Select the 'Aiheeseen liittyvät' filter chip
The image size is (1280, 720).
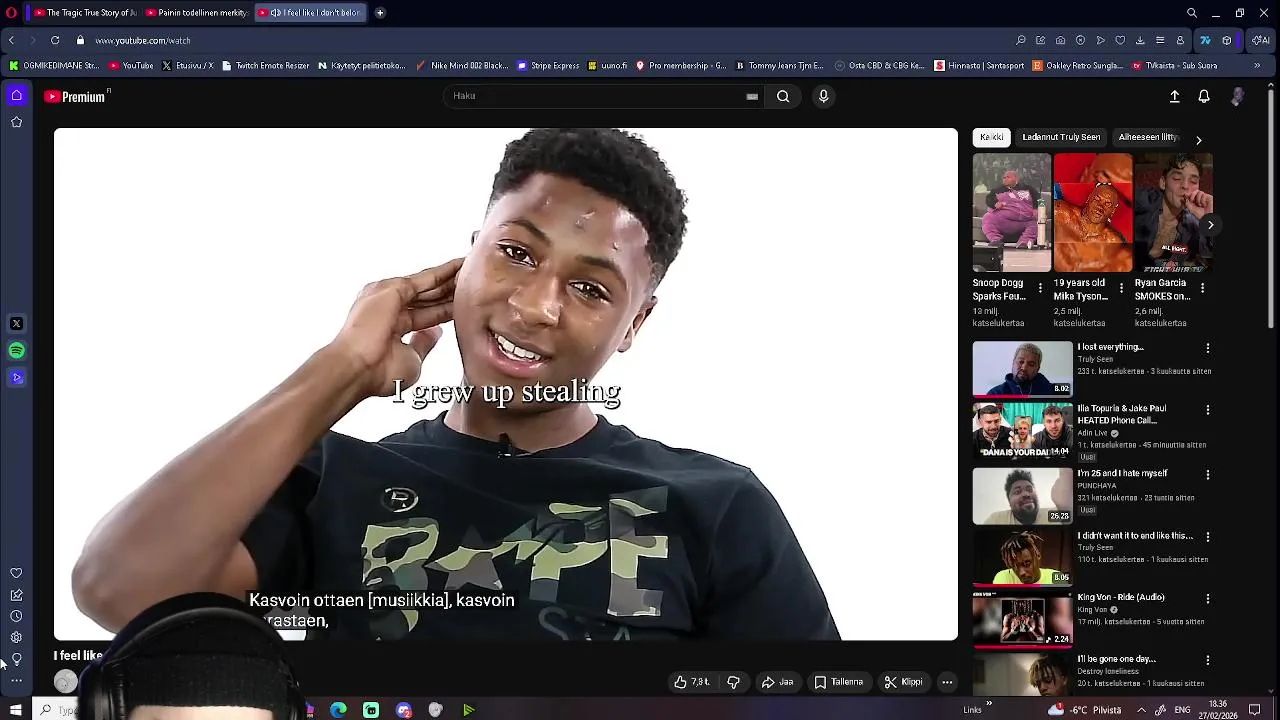(1148, 137)
